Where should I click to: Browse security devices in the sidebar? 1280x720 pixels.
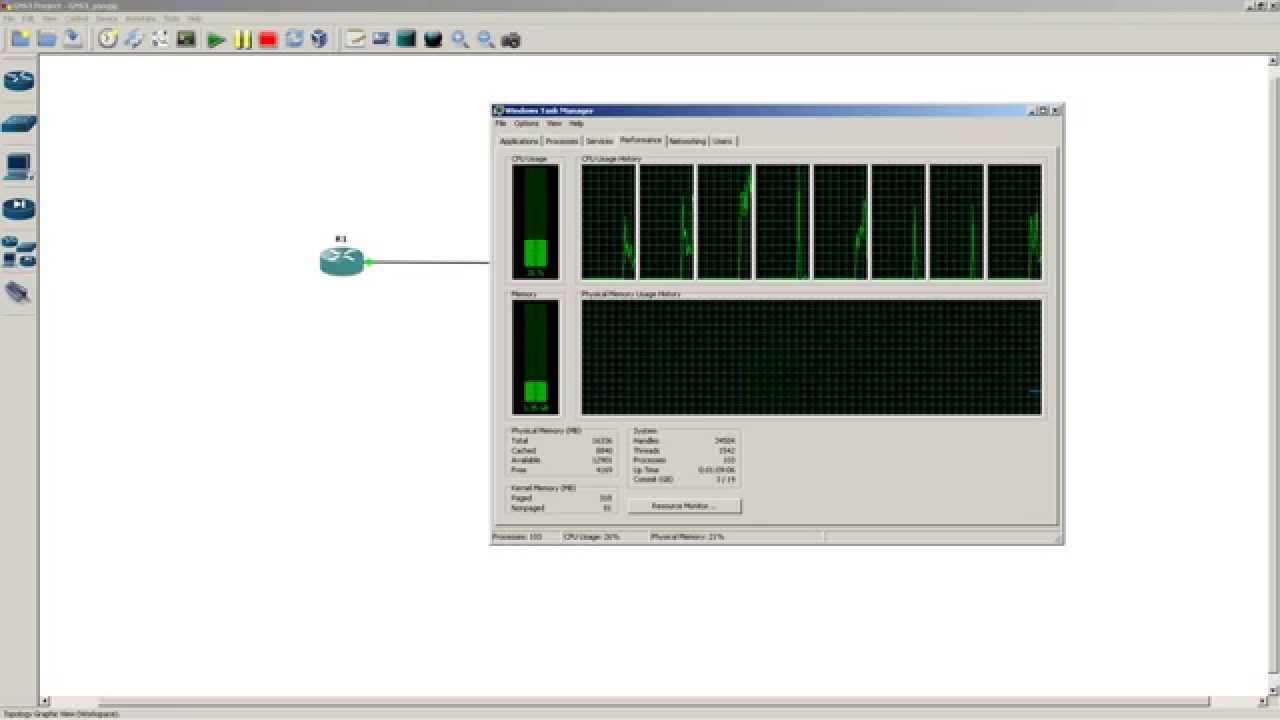point(19,208)
